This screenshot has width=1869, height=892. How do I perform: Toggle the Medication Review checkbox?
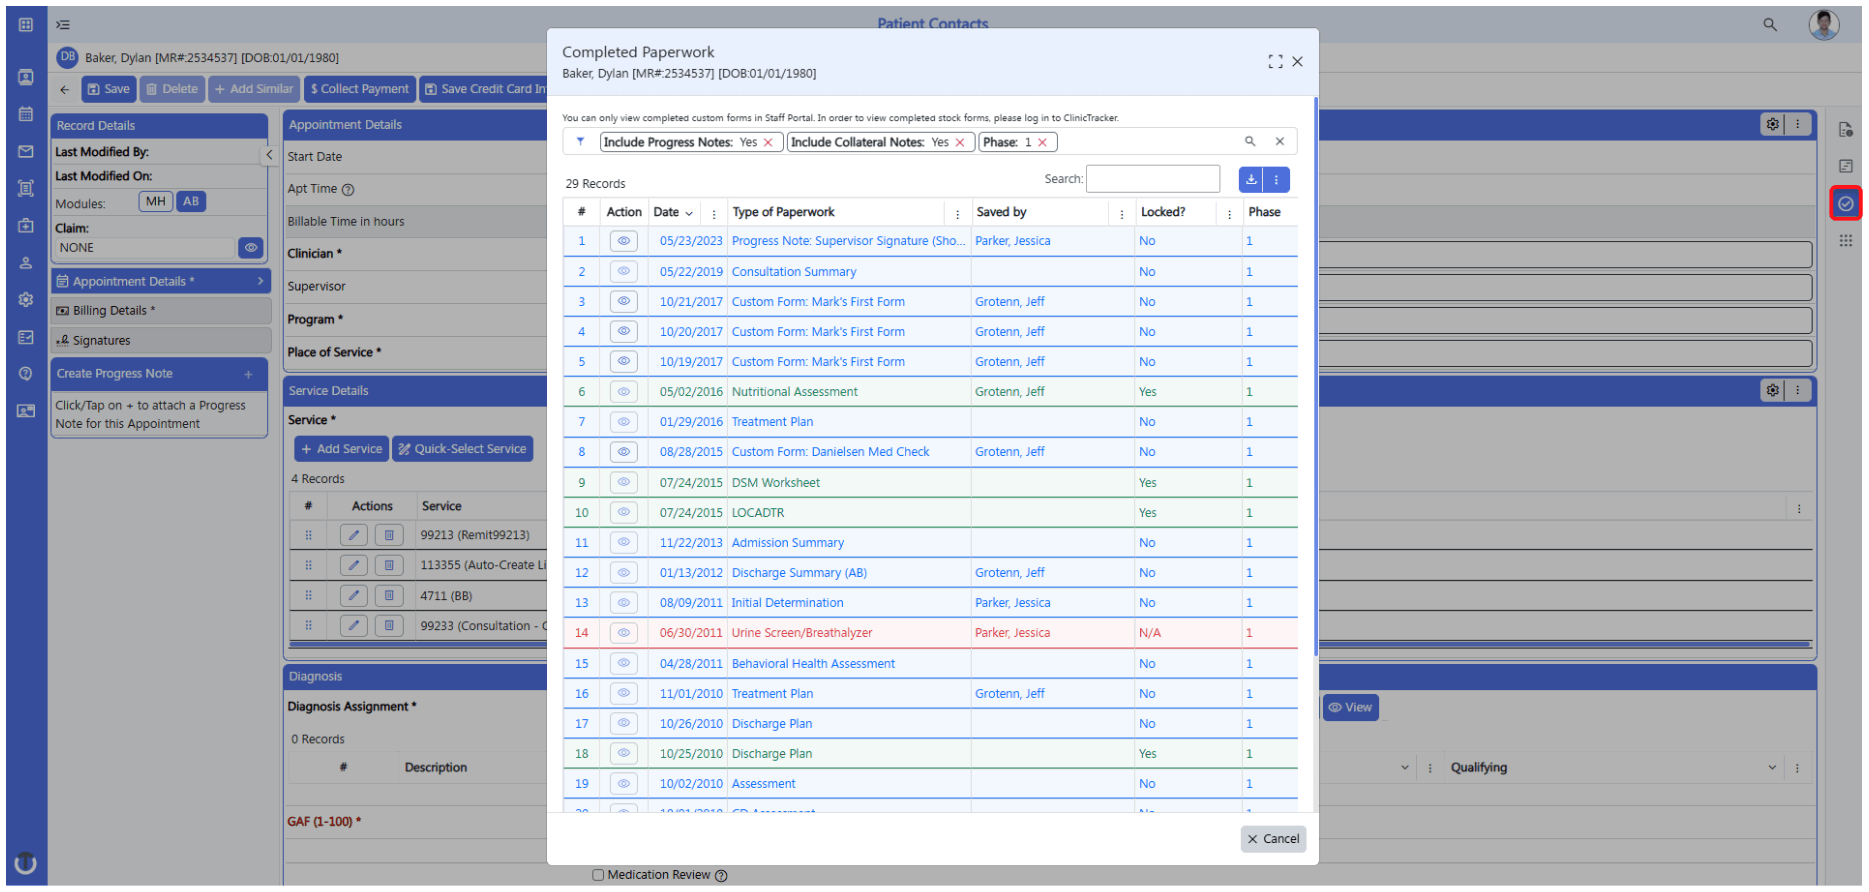pyautogui.click(x=598, y=875)
